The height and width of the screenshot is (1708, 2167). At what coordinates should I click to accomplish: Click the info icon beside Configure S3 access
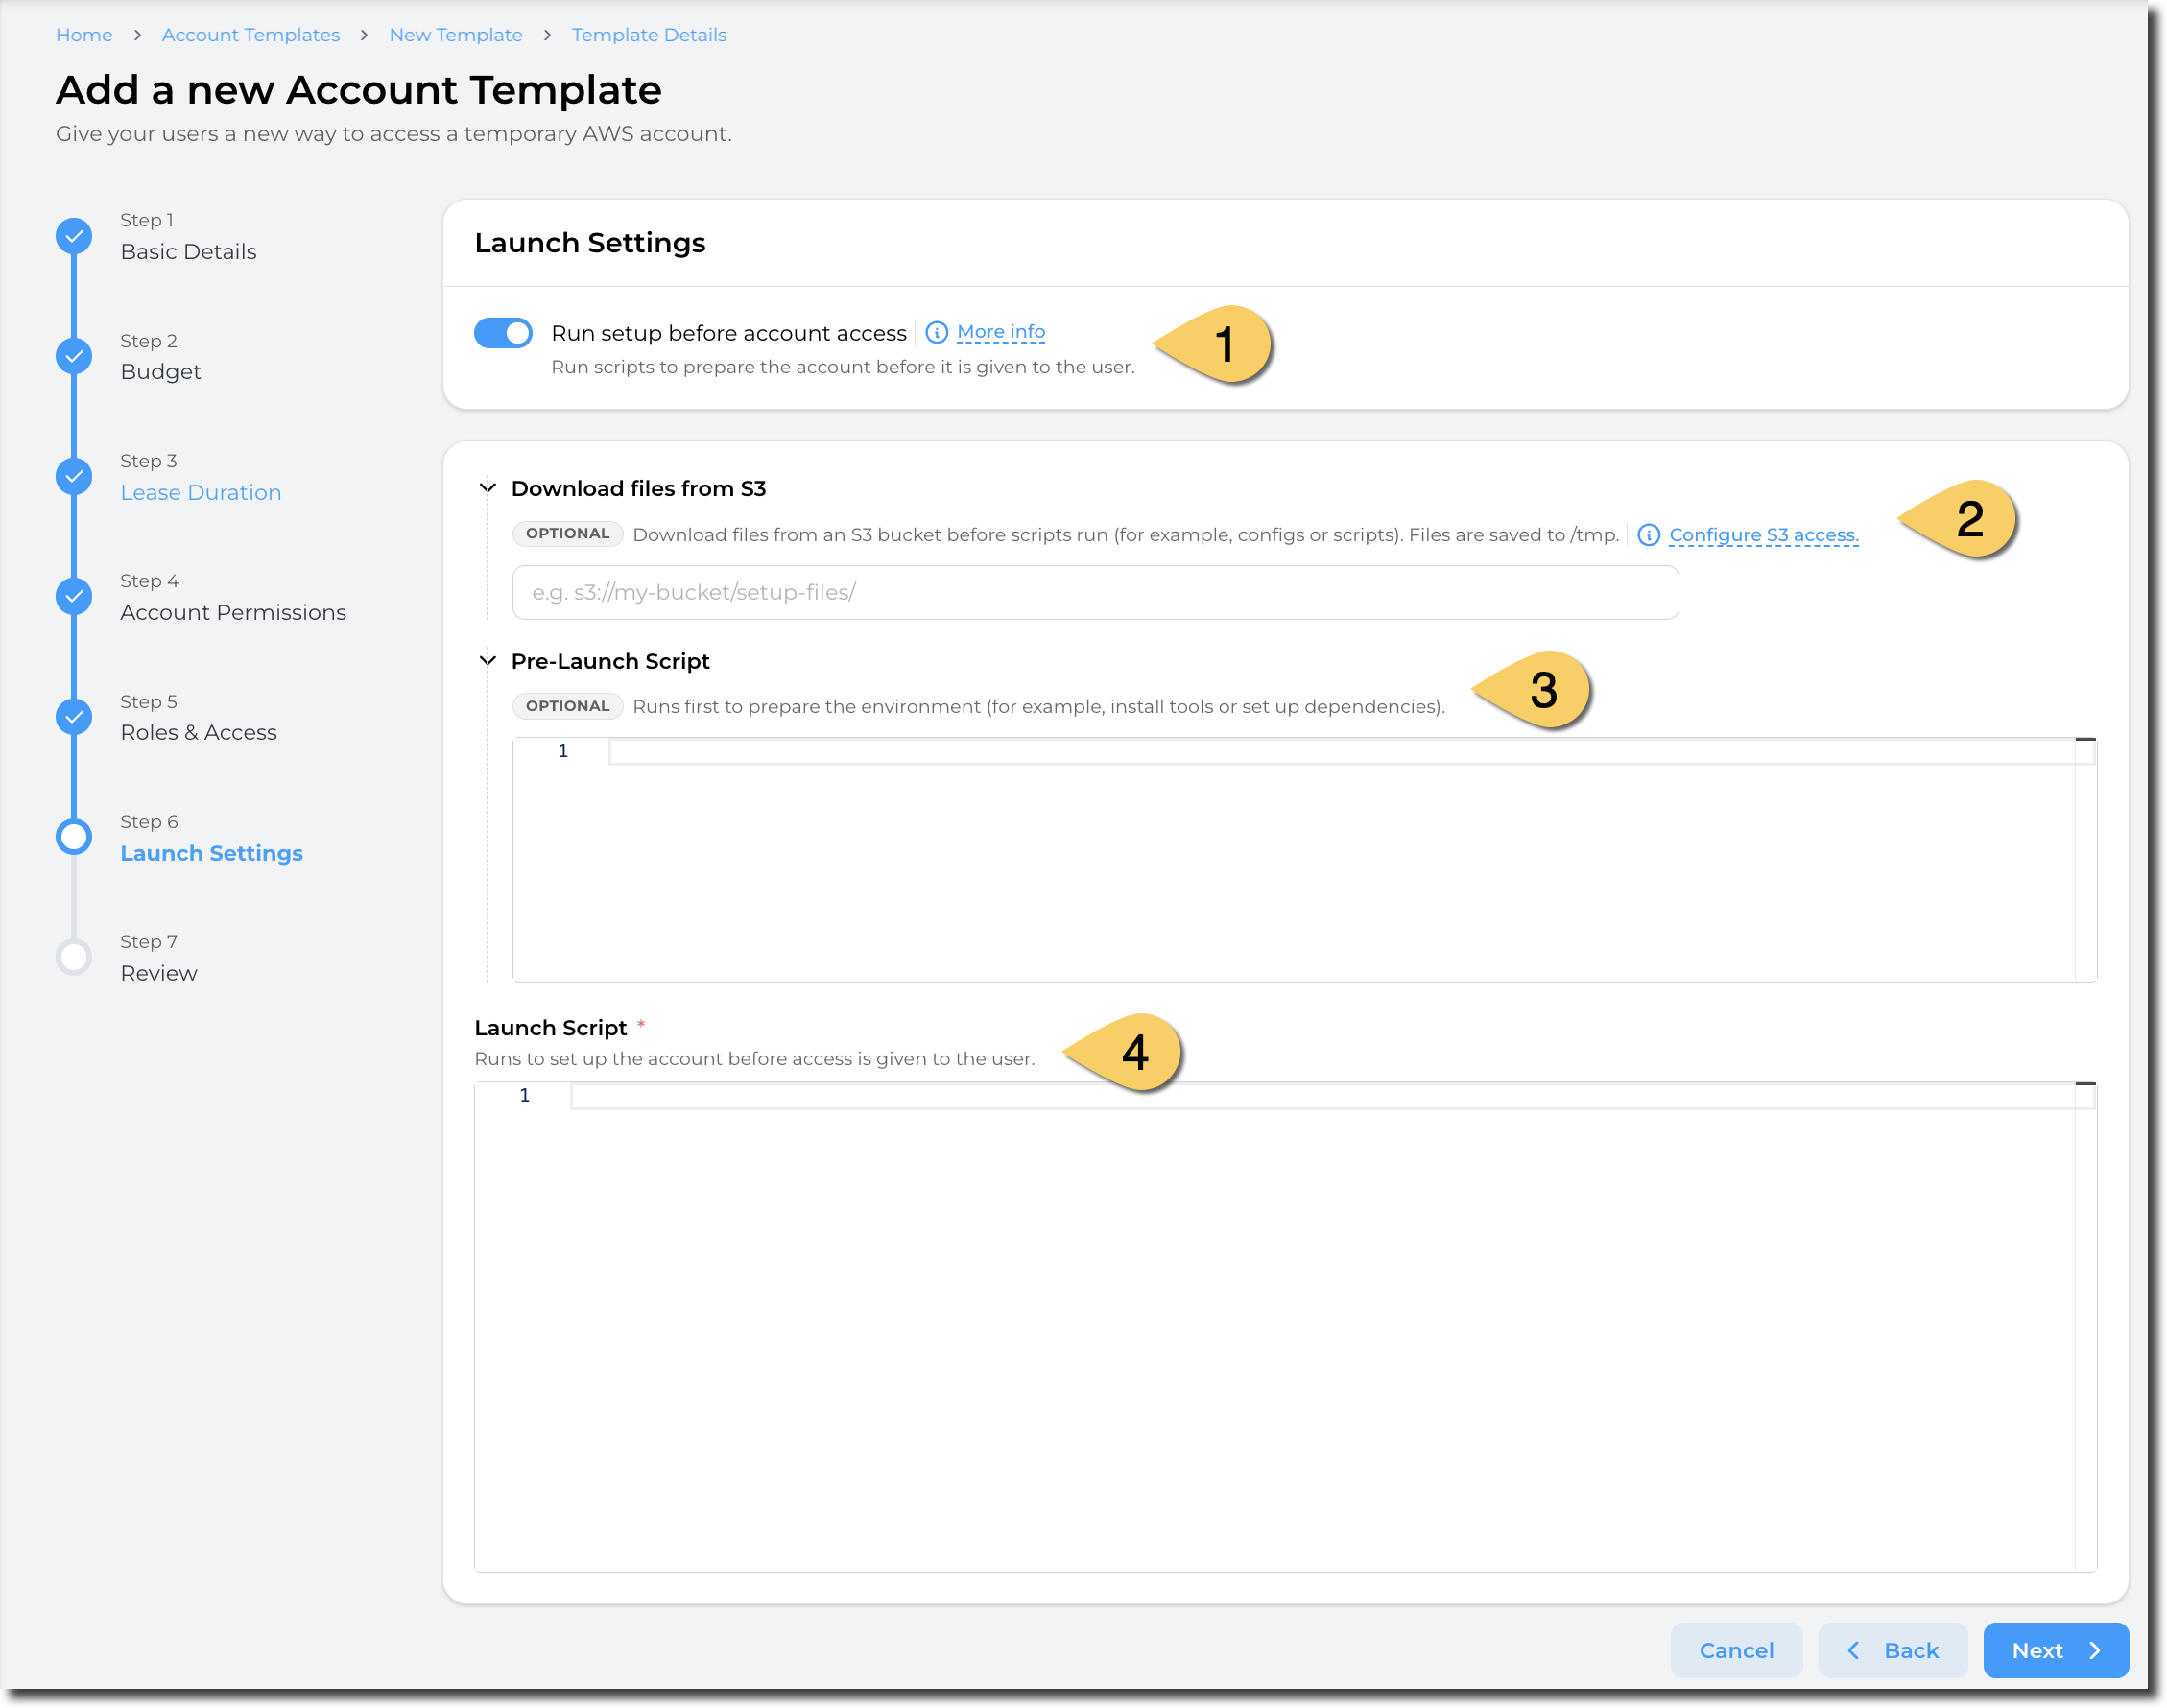1648,535
